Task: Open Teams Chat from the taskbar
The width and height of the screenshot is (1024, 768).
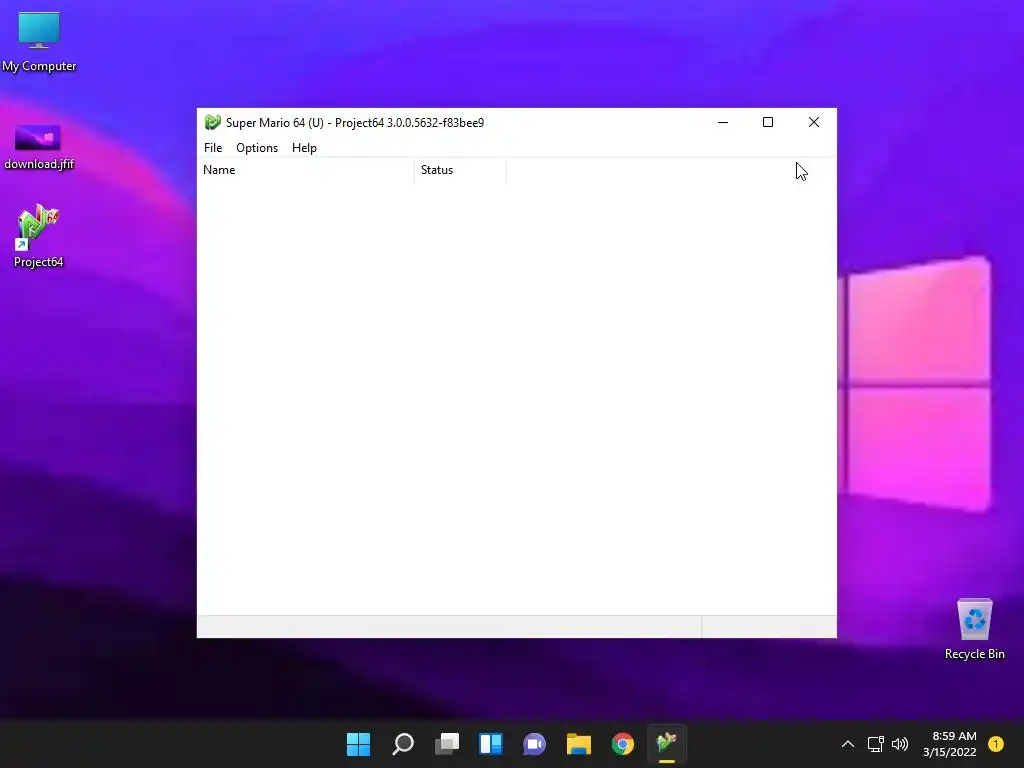Action: pyautogui.click(x=535, y=744)
